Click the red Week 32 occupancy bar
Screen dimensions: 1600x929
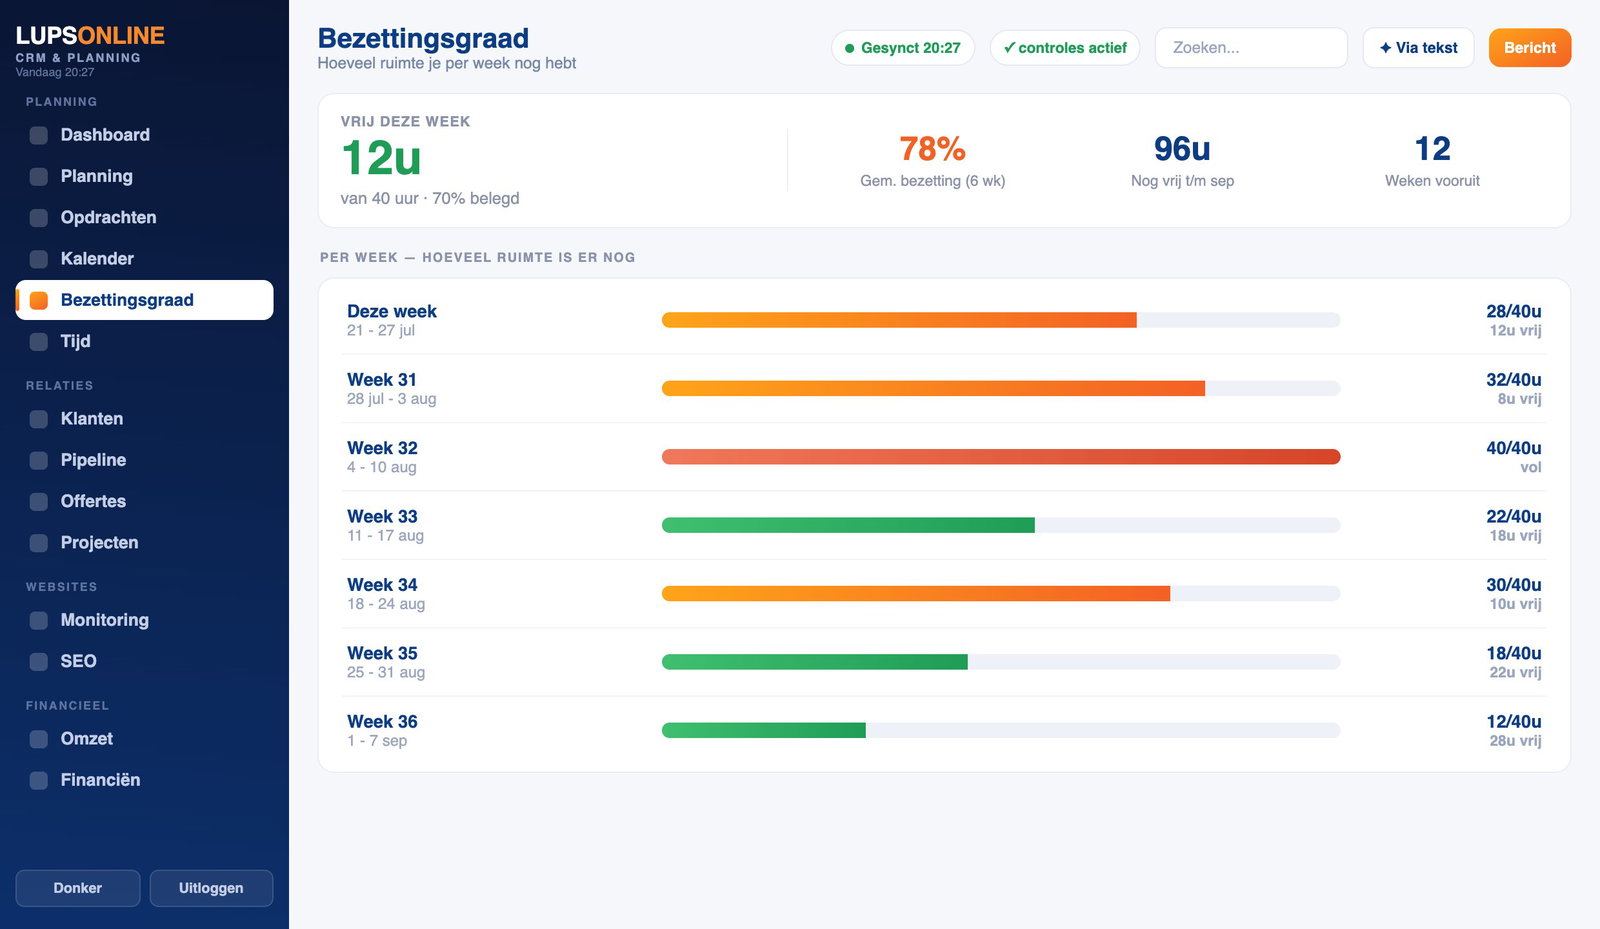tap(1001, 457)
